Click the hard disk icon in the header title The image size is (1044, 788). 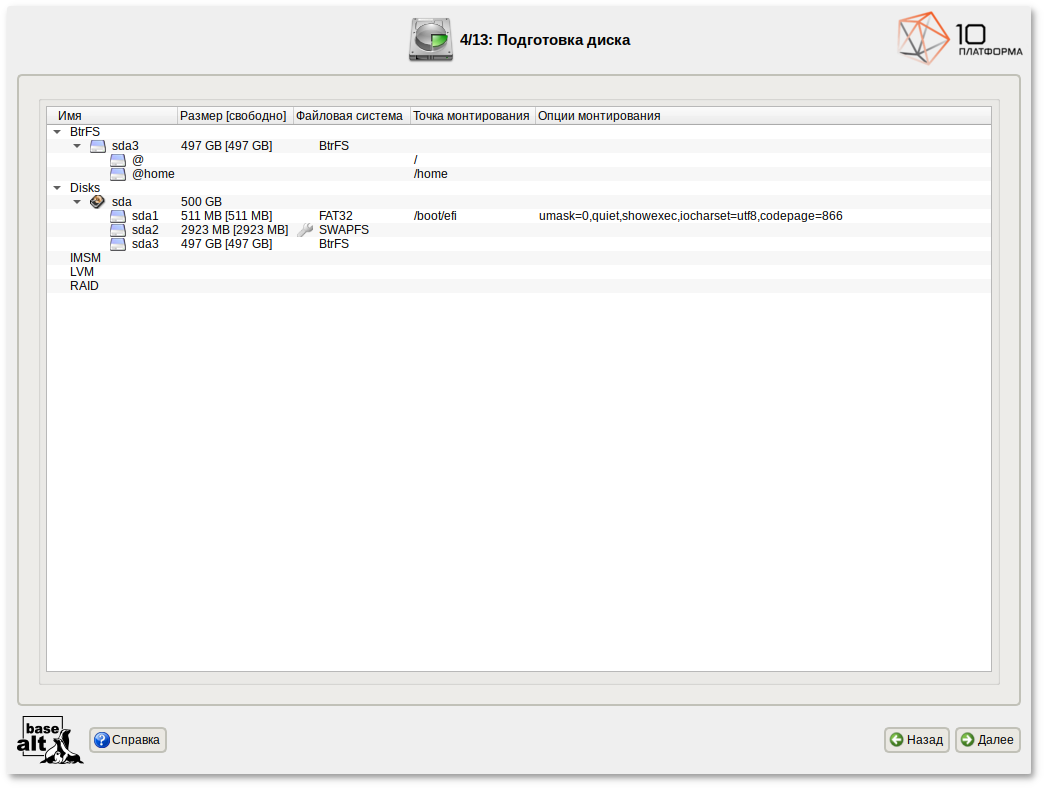(x=432, y=38)
